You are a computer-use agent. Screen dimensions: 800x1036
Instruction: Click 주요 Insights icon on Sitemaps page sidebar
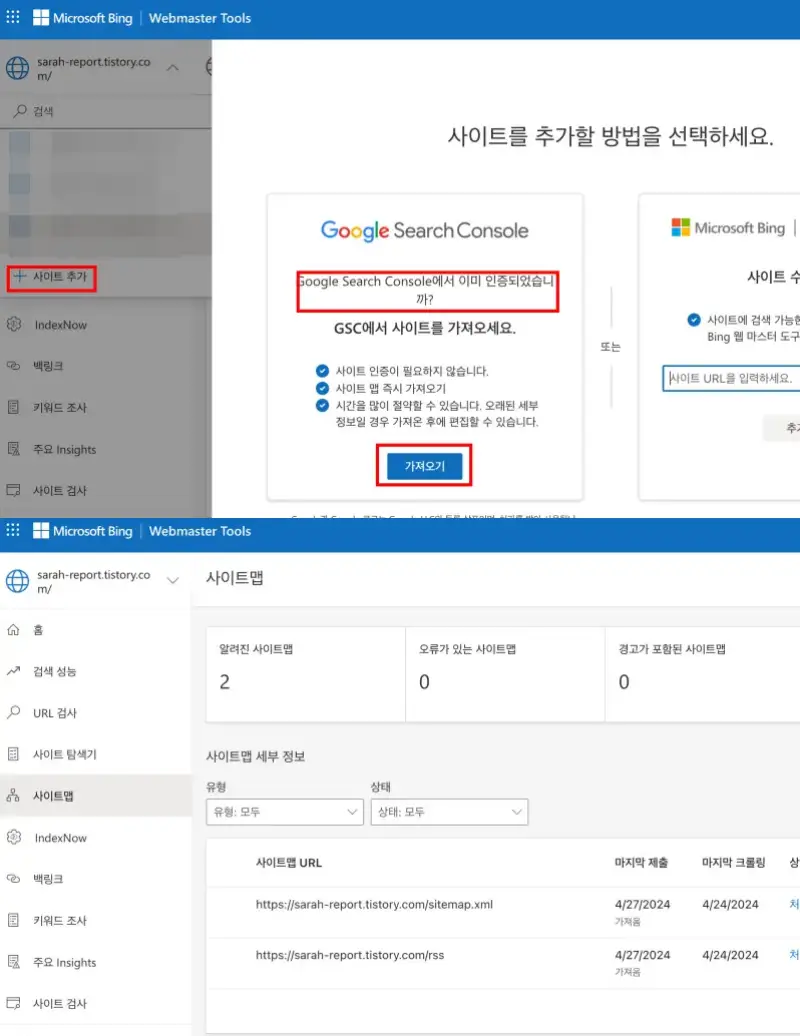[x=13, y=962]
